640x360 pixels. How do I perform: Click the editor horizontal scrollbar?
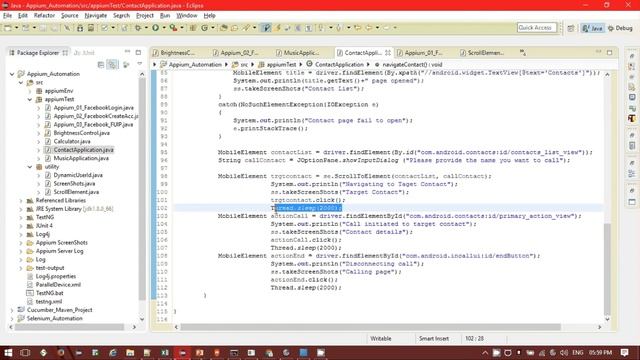click(371, 327)
